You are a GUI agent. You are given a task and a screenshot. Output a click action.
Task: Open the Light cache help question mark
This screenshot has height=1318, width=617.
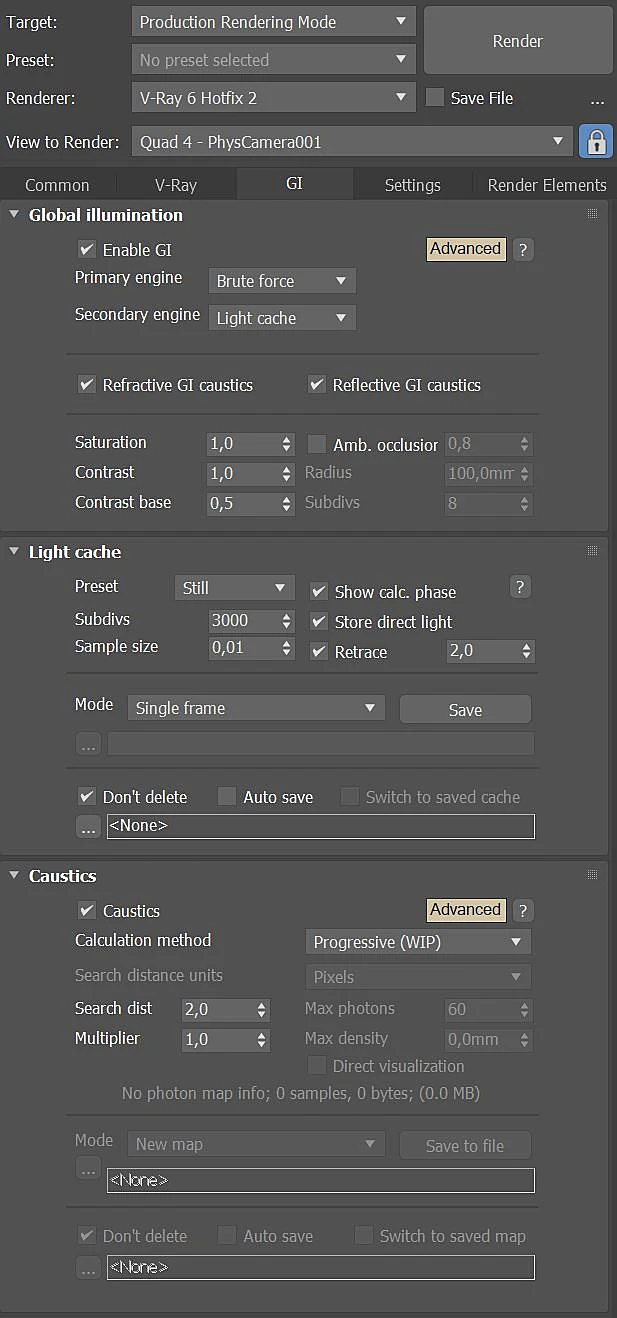pos(520,587)
